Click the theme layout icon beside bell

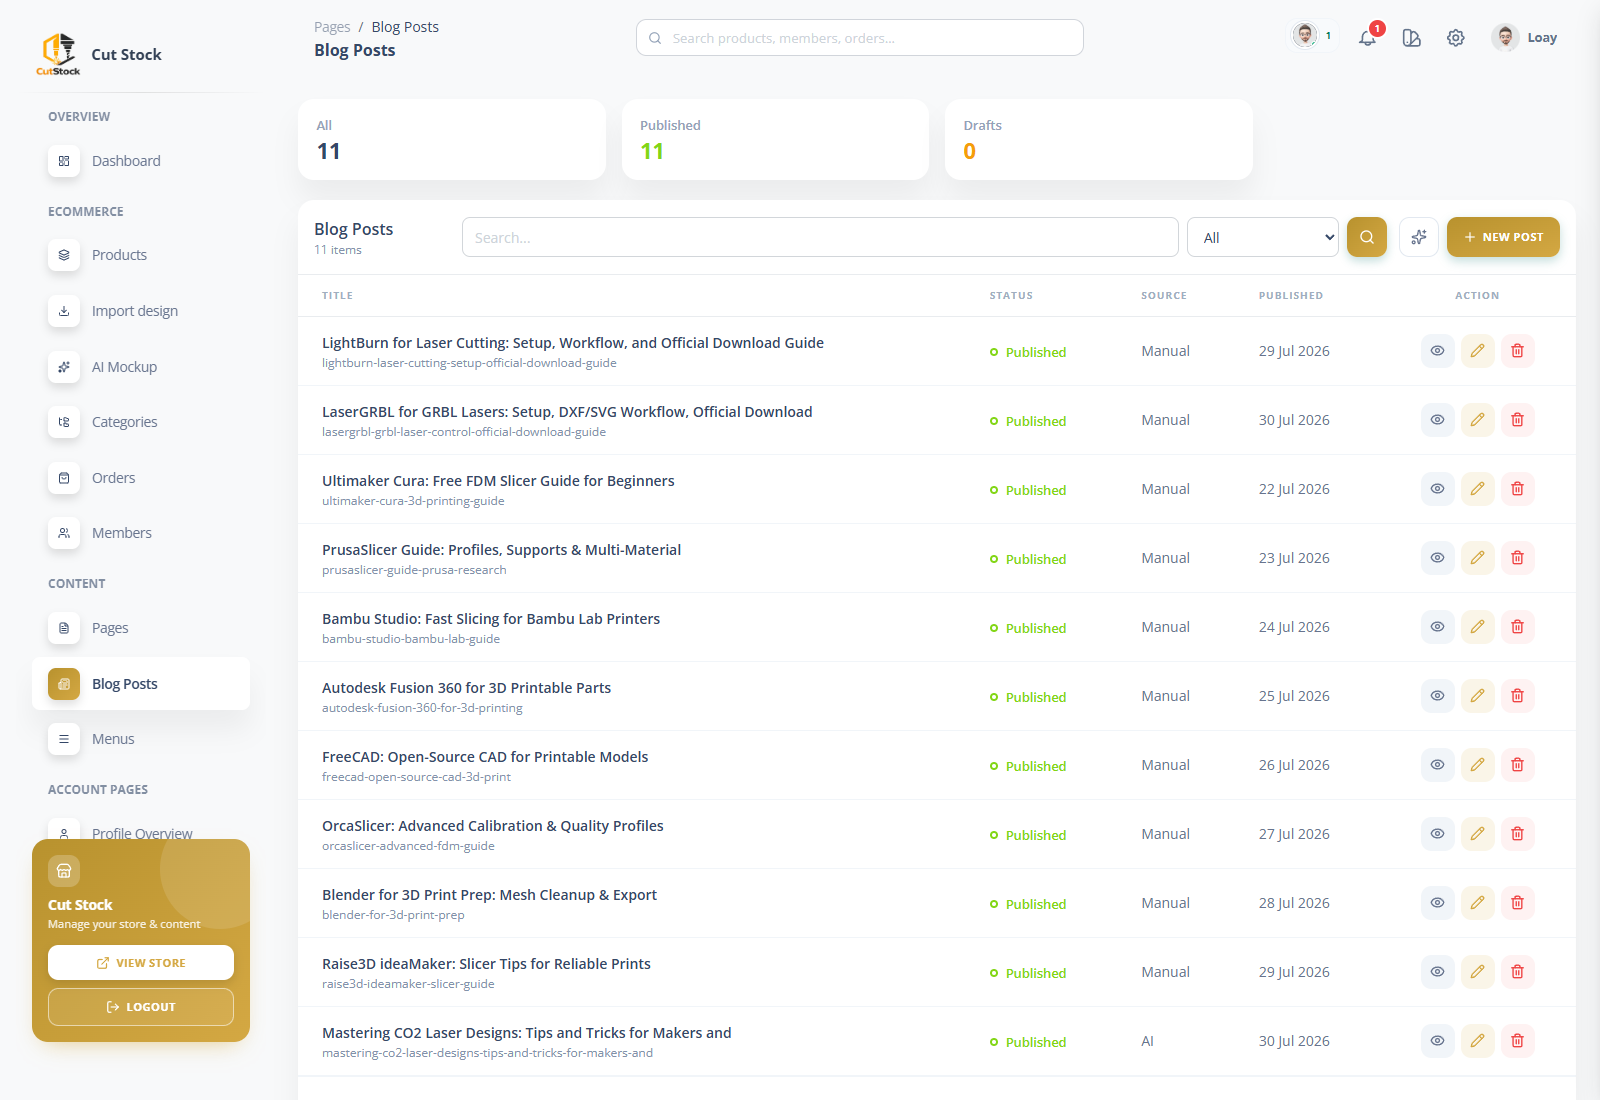click(1412, 38)
